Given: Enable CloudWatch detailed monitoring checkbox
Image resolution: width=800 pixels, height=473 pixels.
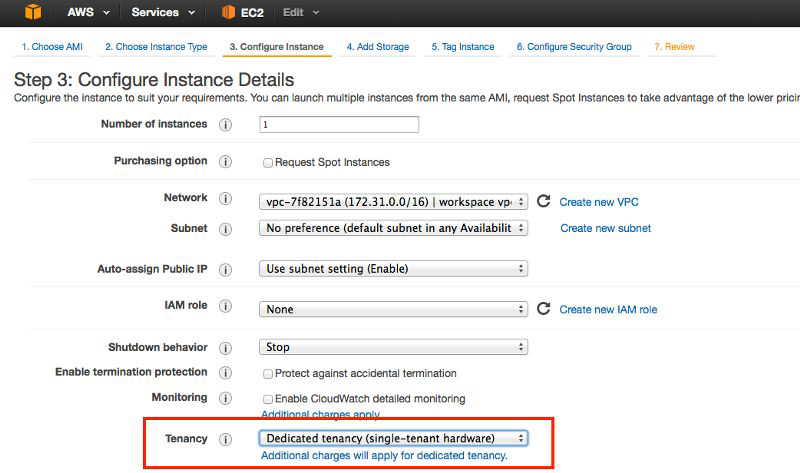Looking at the screenshot, I should (x=268, y=398).
